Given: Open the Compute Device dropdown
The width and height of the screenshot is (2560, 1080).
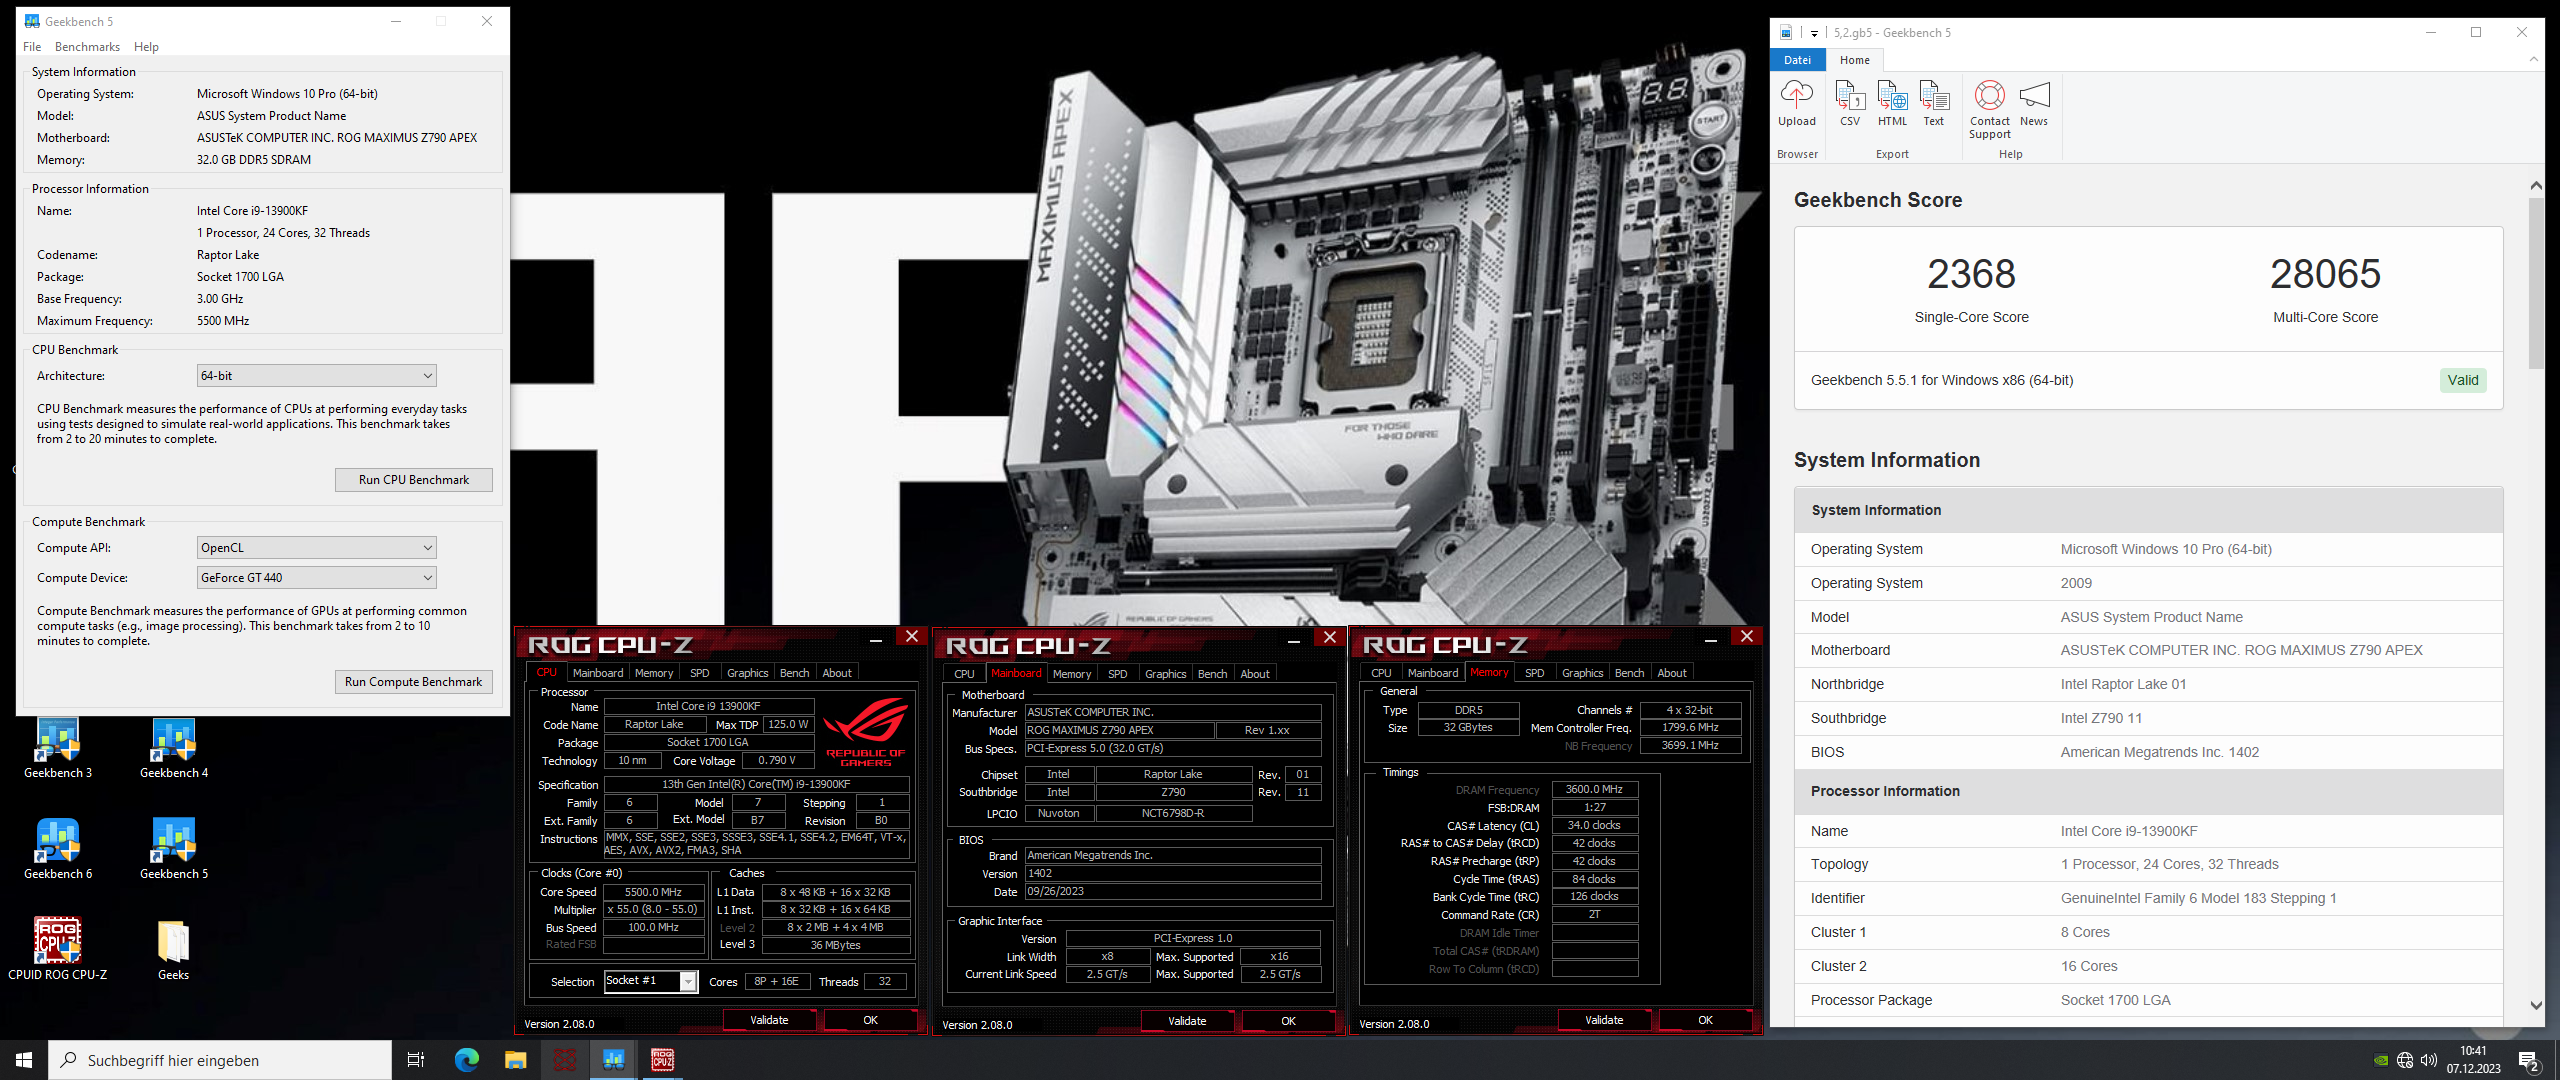Looking at the screenshot, I should [316, 578].
